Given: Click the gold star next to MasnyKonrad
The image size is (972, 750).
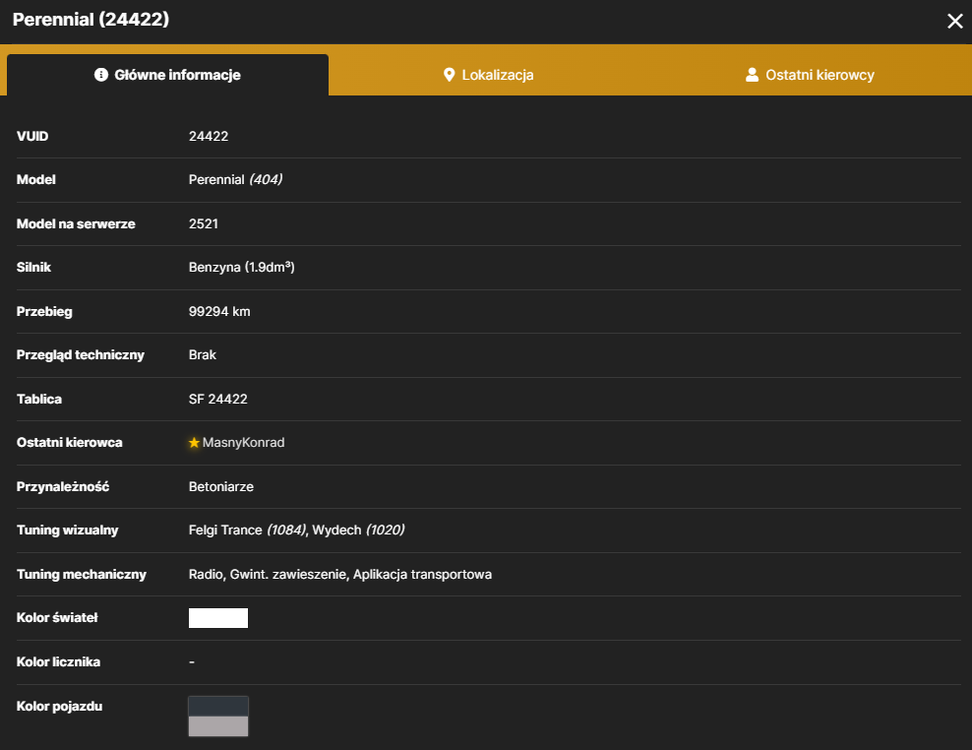Looking at the screenshot, I should pyautogui.click(x=194, y=443).
